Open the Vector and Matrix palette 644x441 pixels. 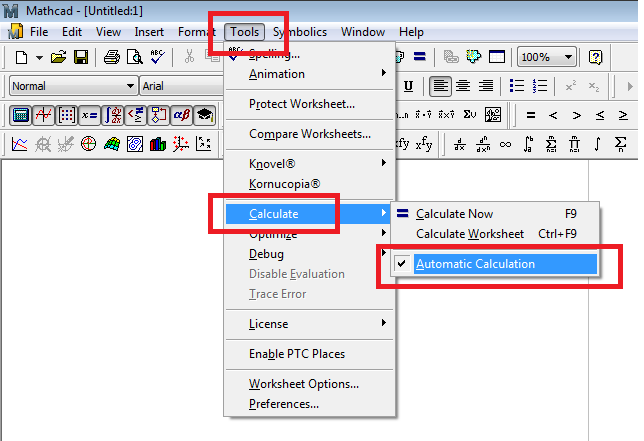click(x=67, y=115)
